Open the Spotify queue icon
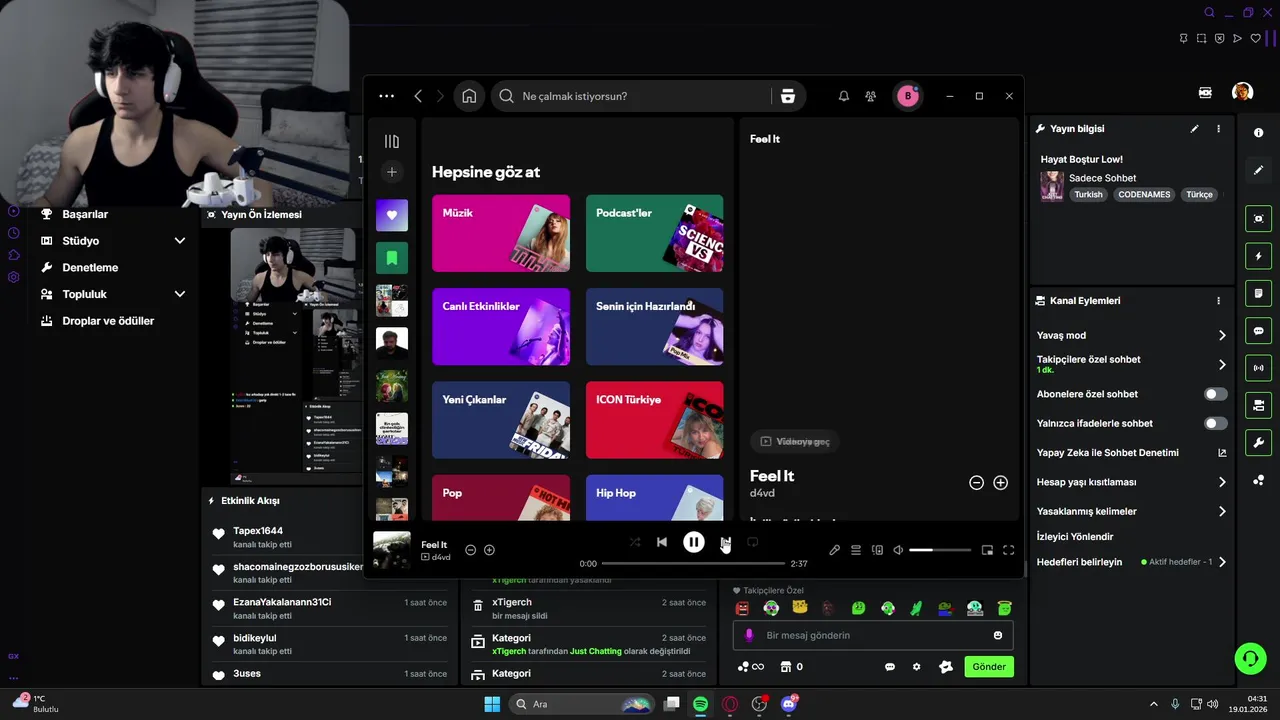1280x720 pixels. pyautogui.click(x=856, y=550)
